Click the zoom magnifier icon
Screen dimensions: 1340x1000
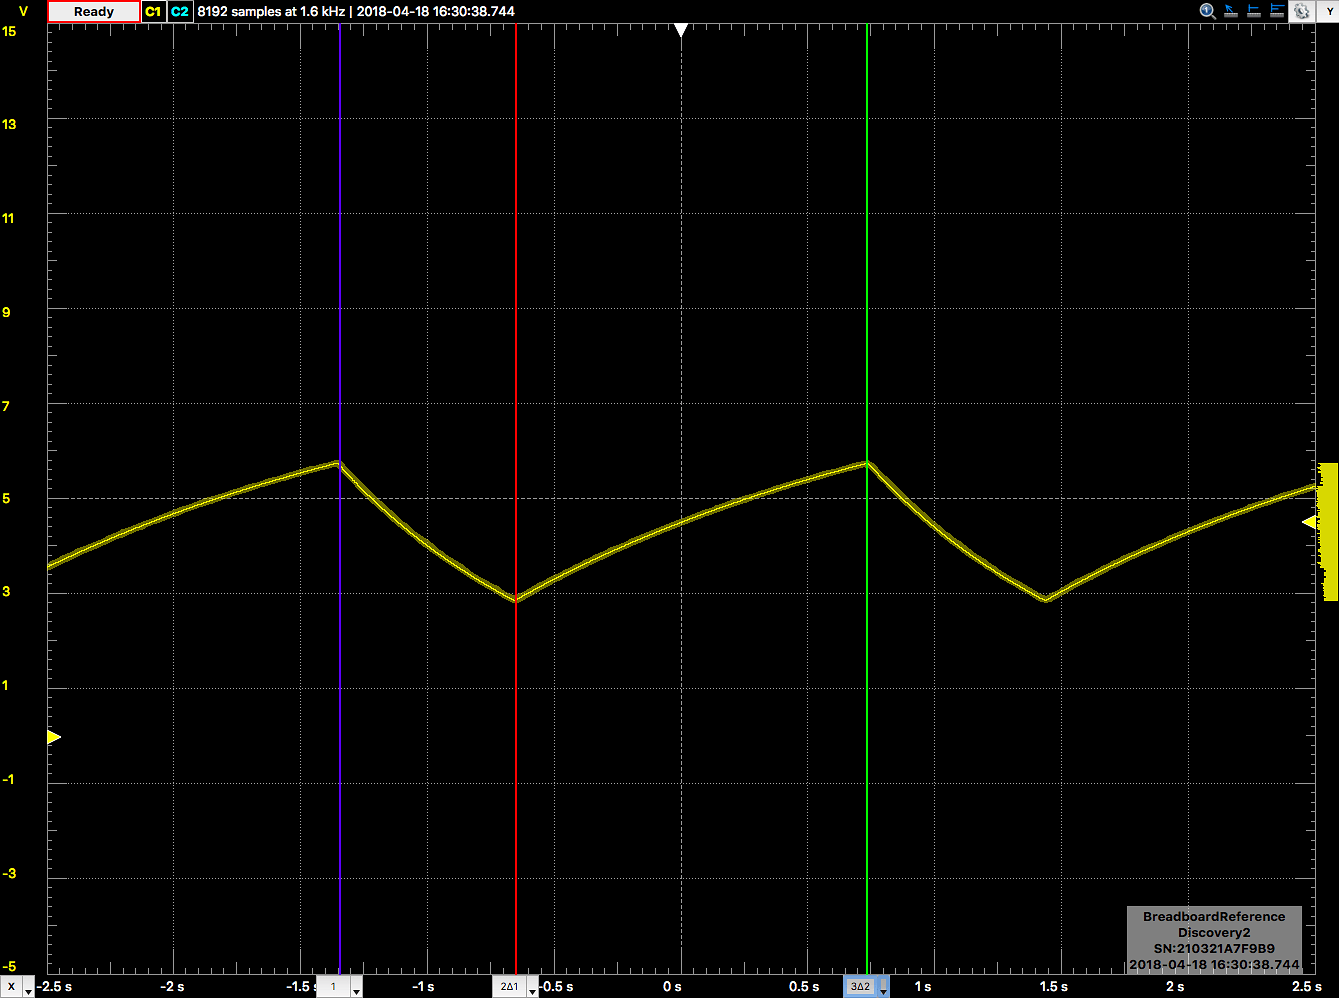pos(1208,11)
